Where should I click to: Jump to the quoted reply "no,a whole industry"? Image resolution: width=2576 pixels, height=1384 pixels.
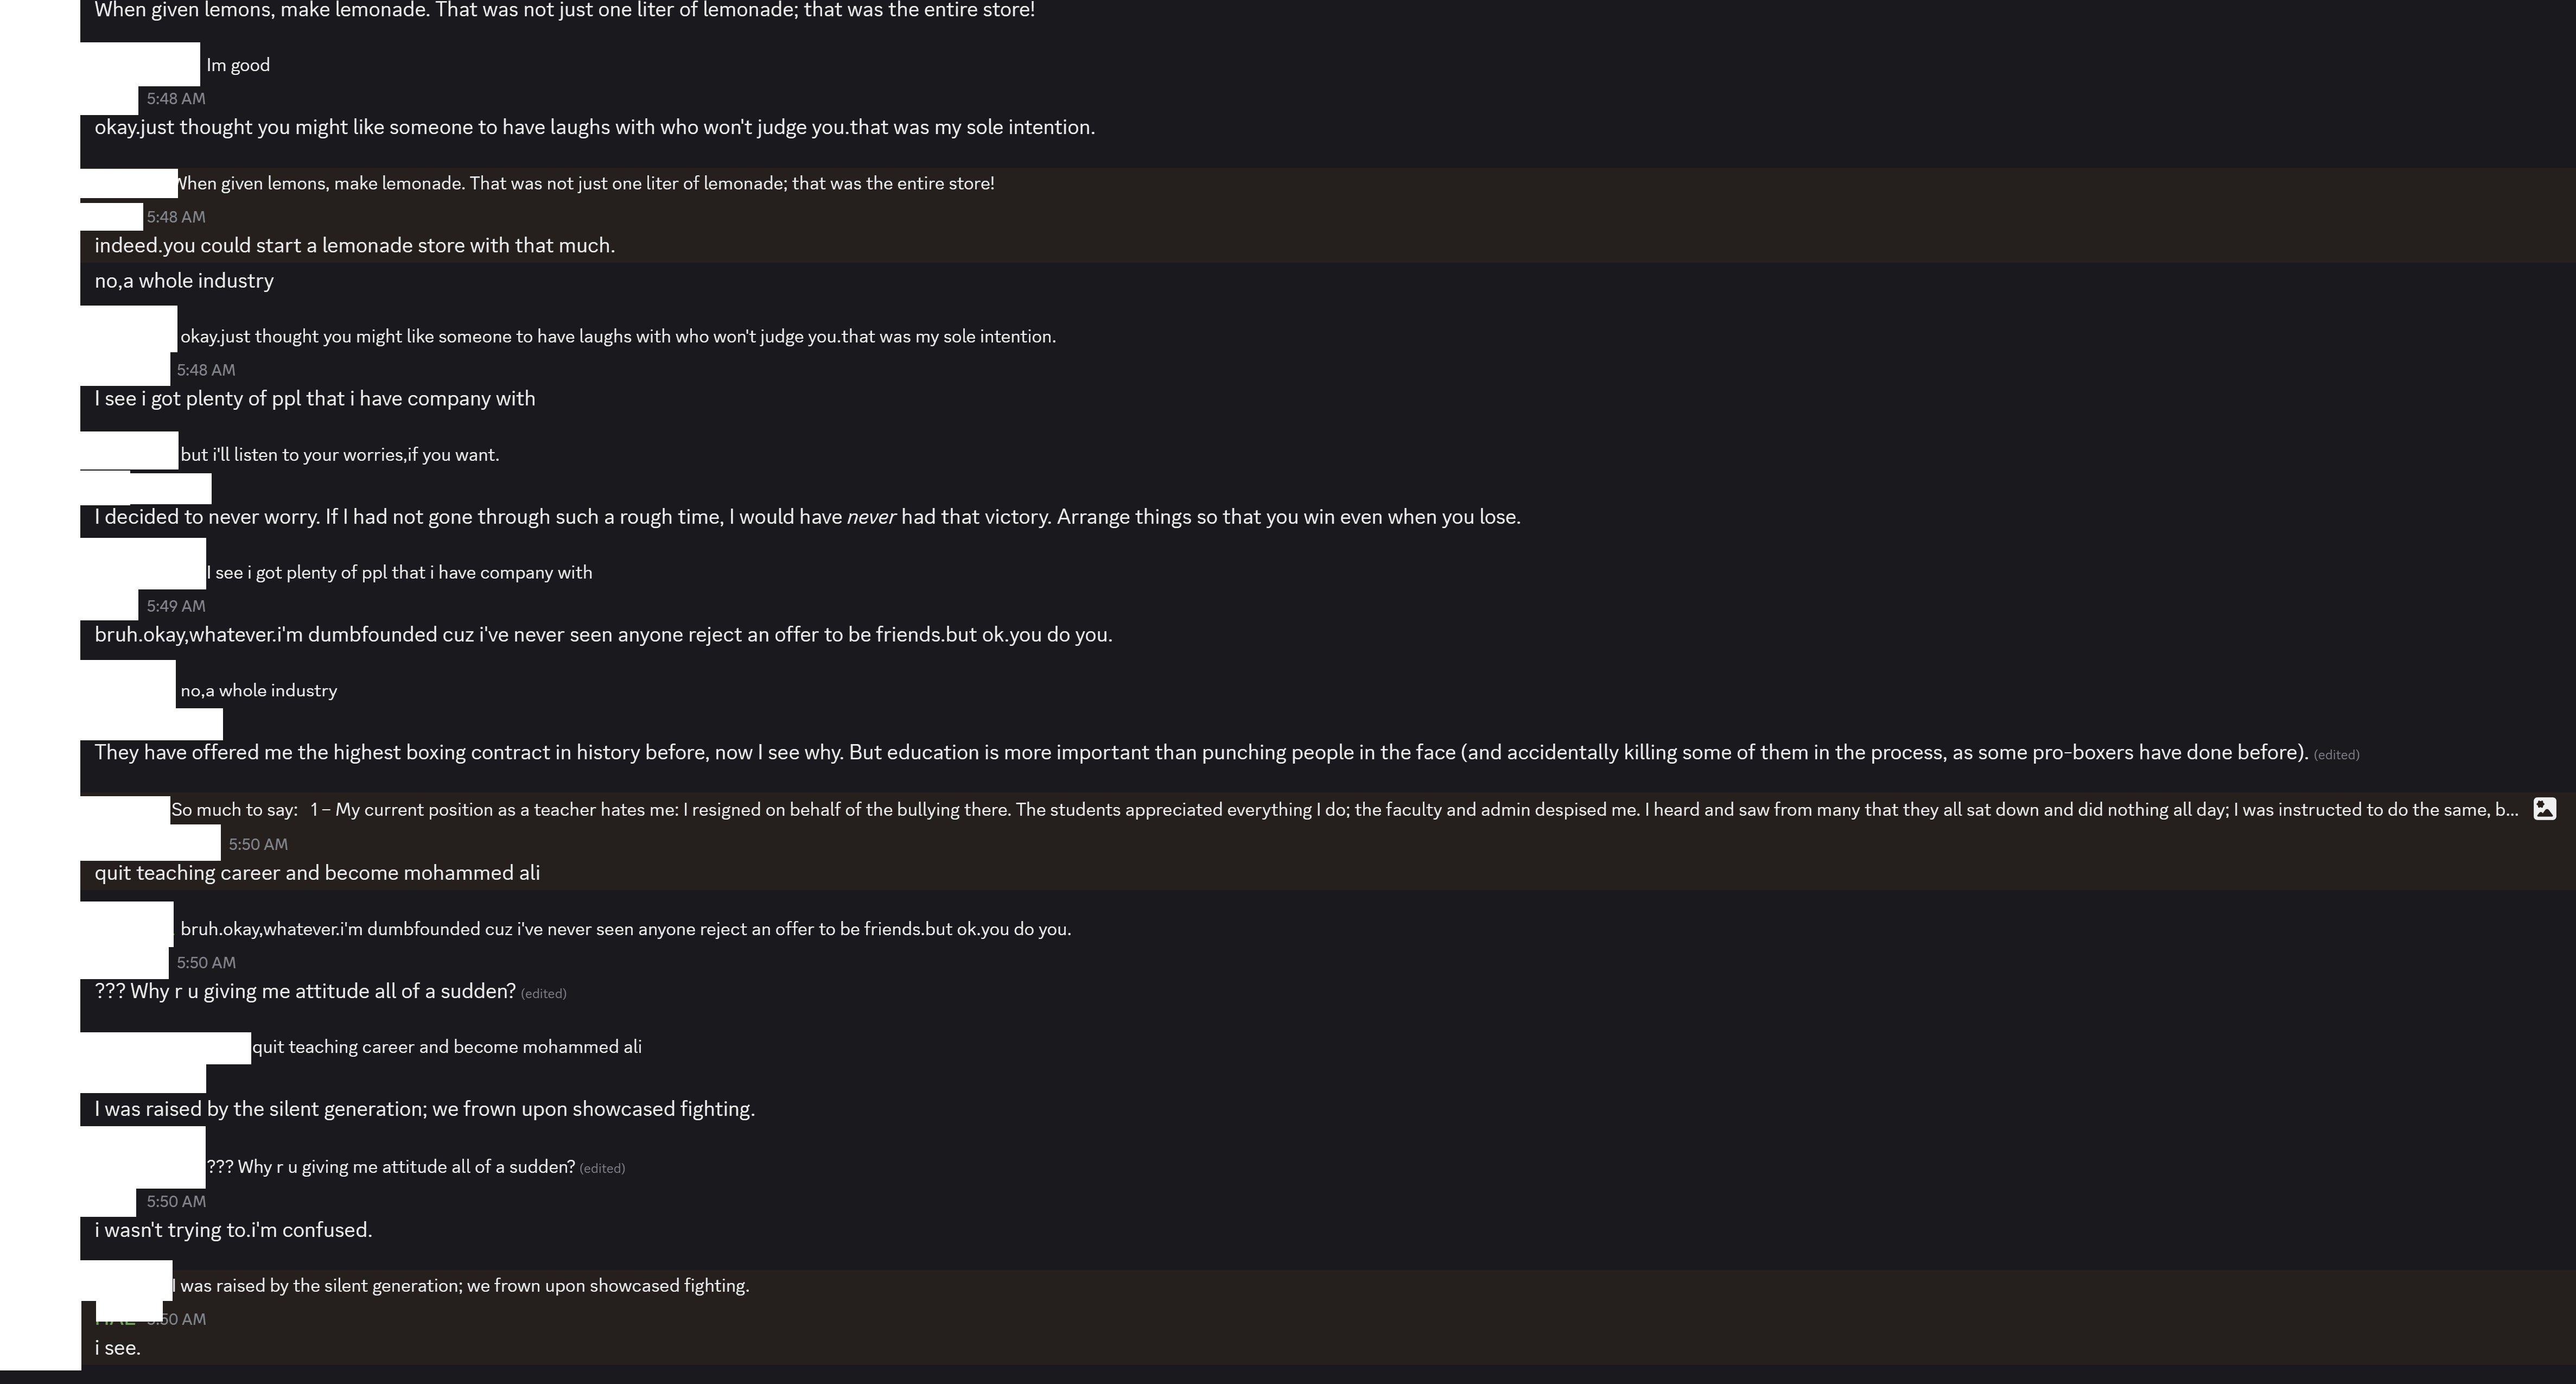[259, 691]
